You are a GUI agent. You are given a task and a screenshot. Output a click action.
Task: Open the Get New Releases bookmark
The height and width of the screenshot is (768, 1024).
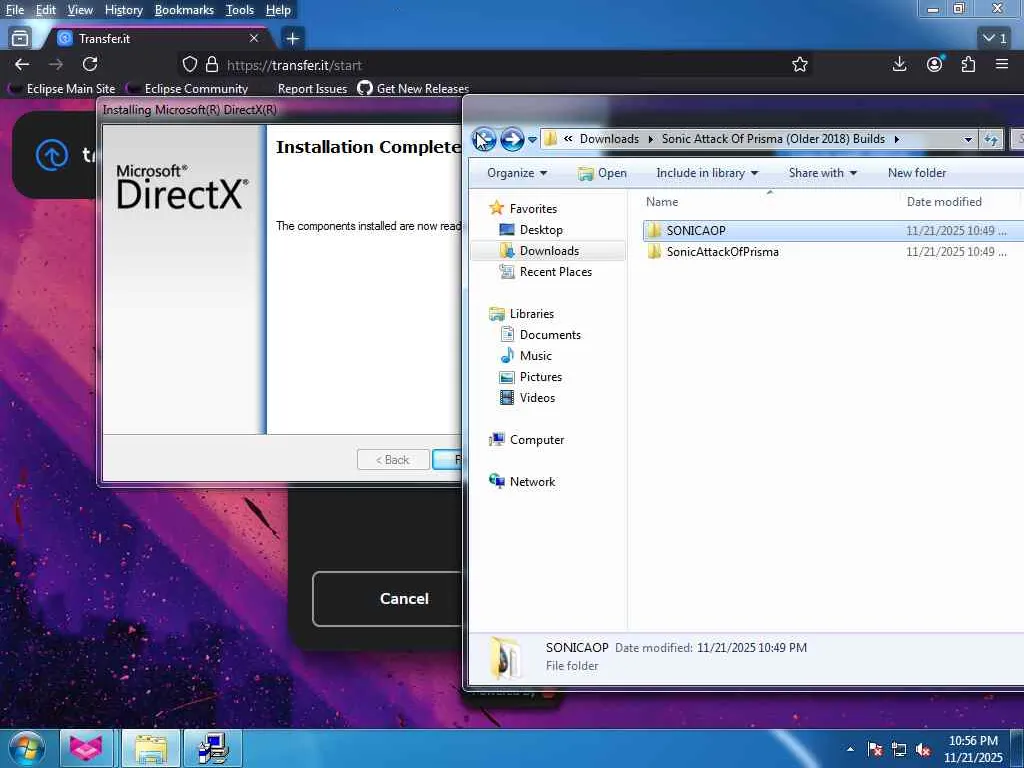(413, 89)
